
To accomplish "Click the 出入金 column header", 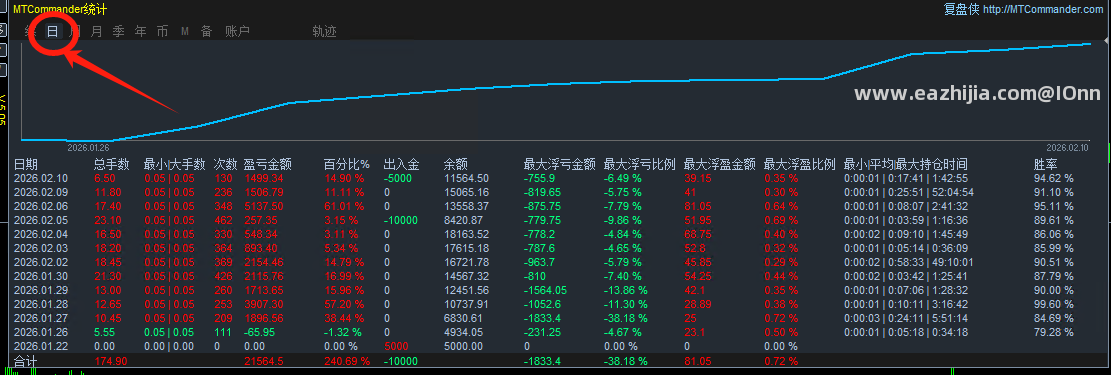I will pos(401,164).
